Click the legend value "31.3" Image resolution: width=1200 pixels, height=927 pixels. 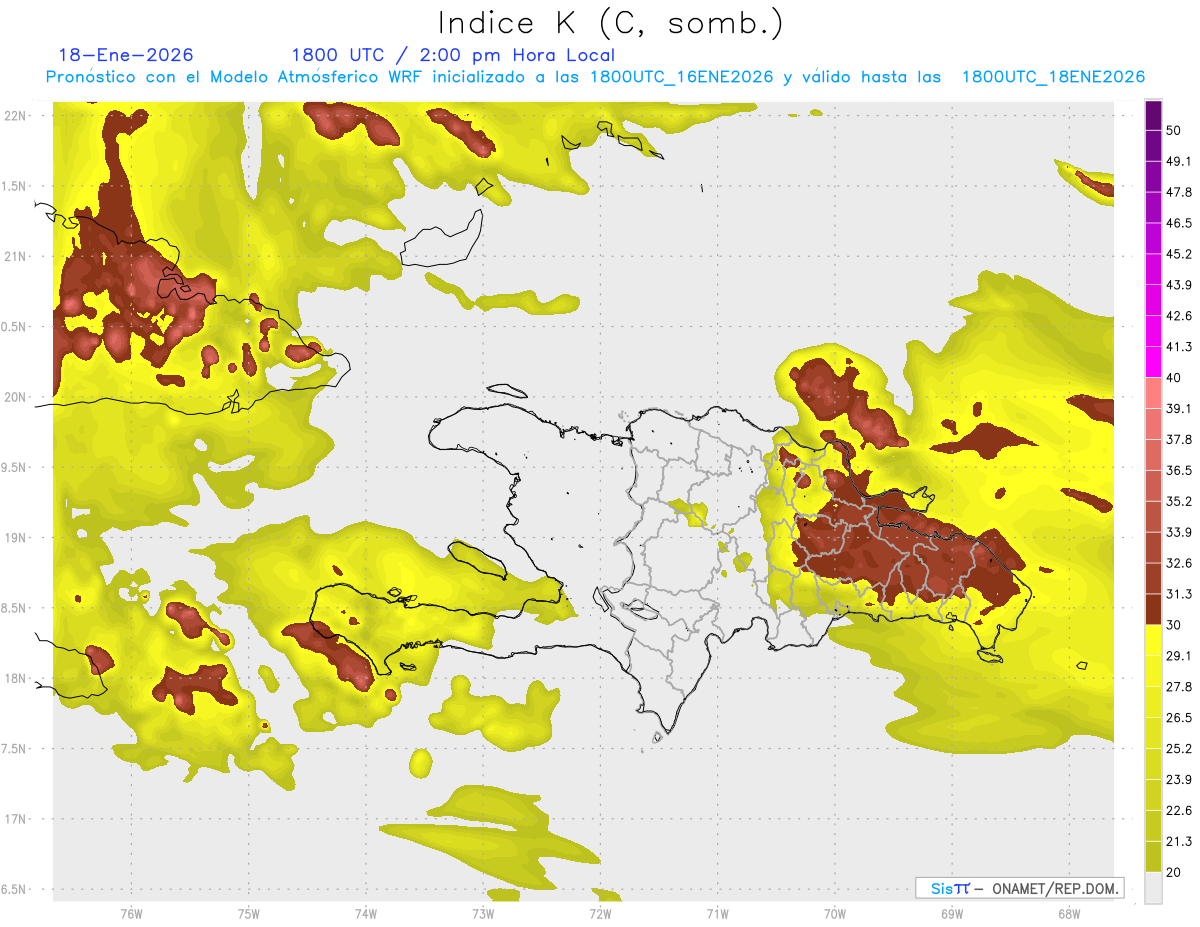pyautogui.click(x=1179, y=594)
